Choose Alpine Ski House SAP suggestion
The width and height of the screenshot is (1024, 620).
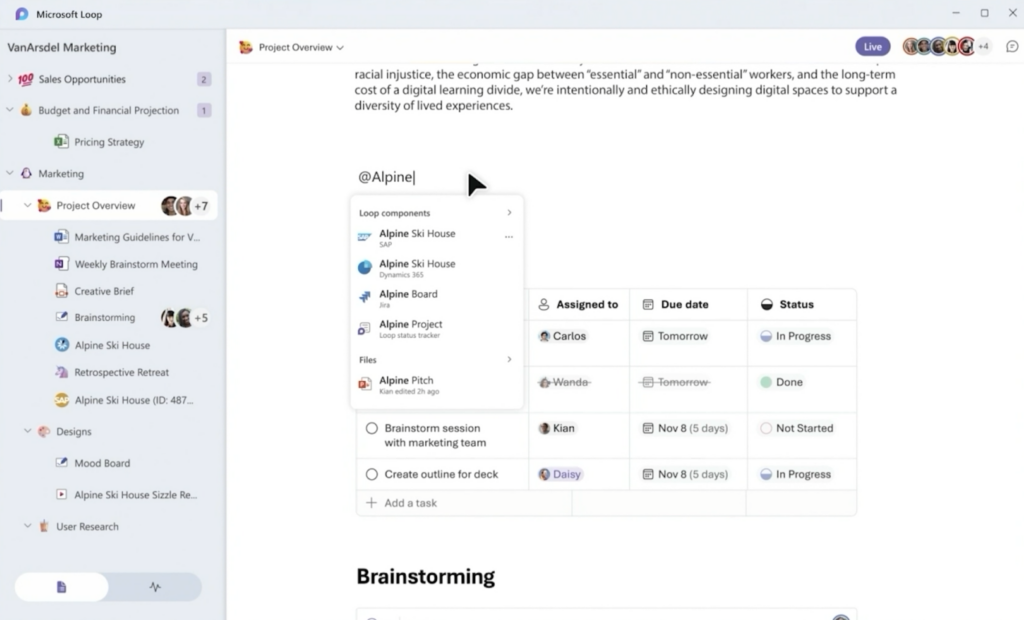pos(436,237)
